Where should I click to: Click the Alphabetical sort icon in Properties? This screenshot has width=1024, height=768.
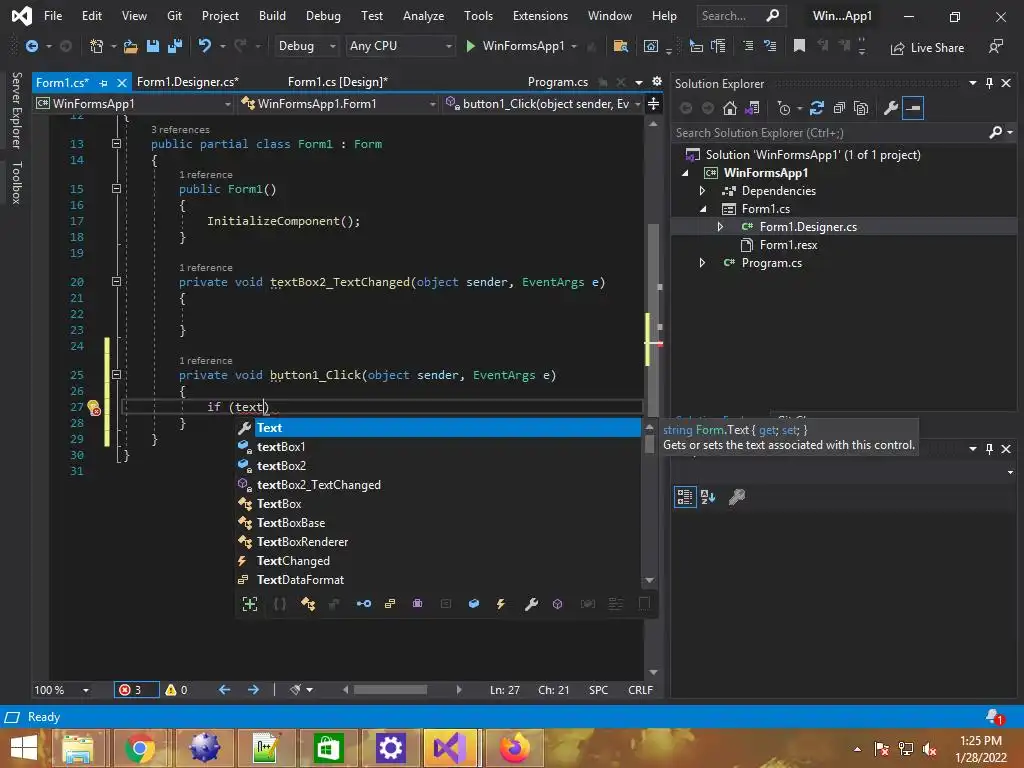[x=708, y=497]
